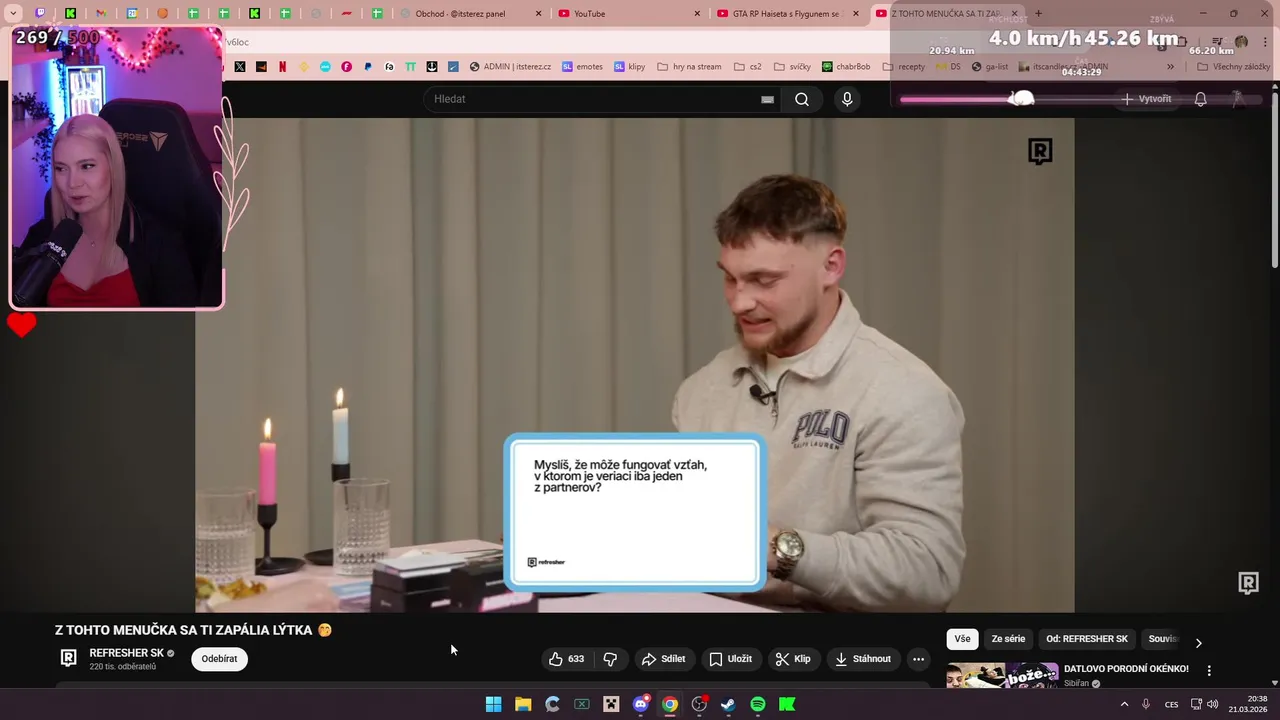Open the emotes bookmark
Screen dimensions: 1280x720
pos(582,67)
